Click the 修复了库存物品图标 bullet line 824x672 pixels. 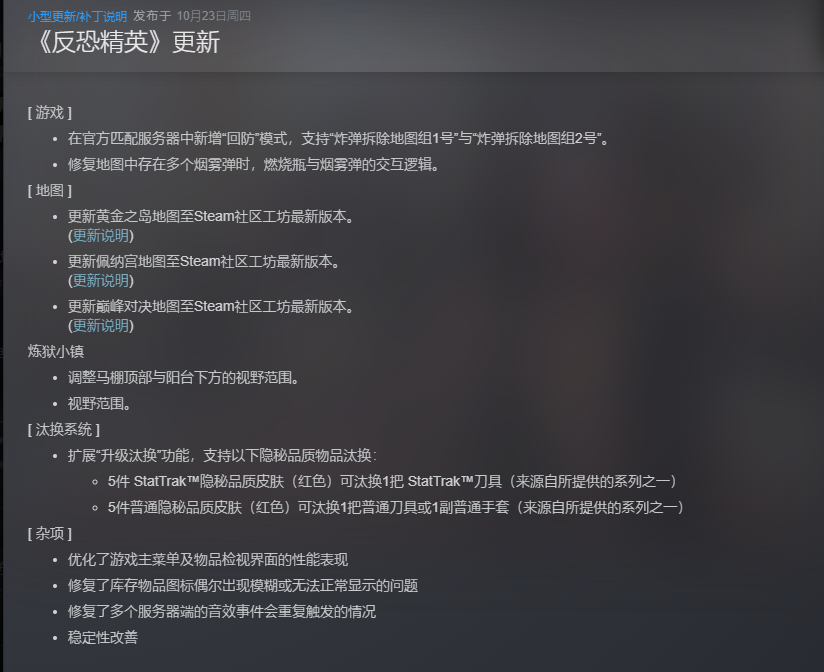[243, 585]
